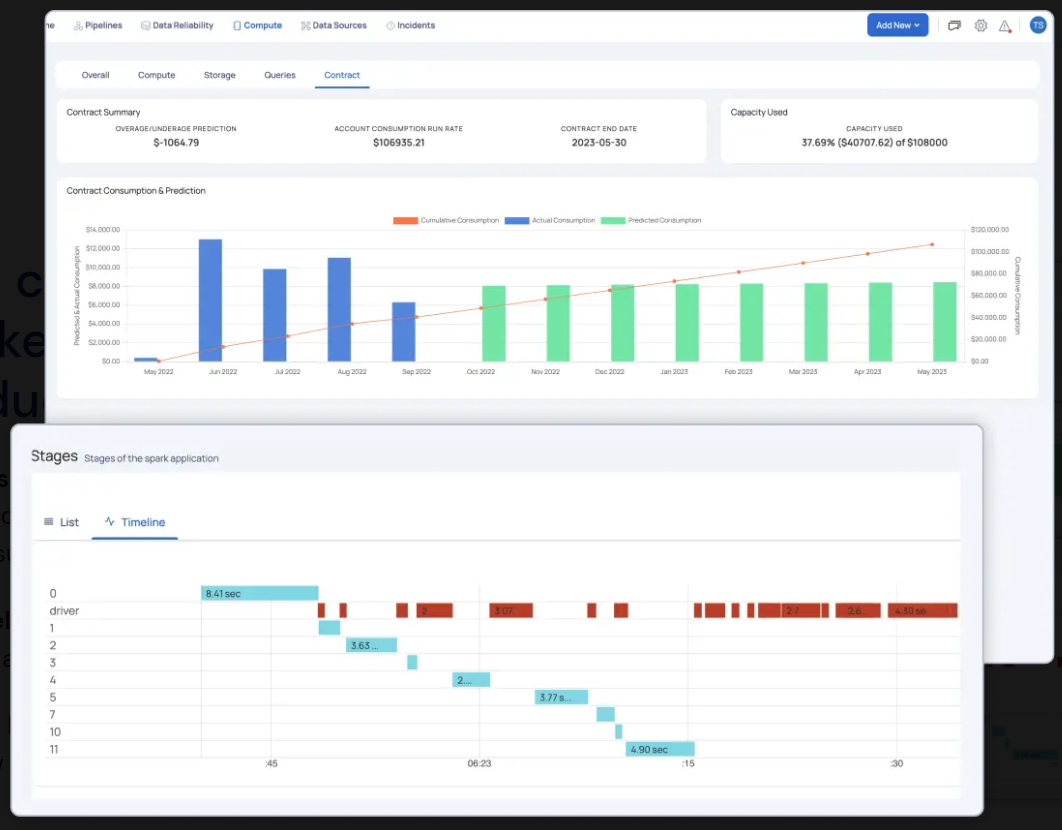
Task: Expand the Add New dropdown
Action: pos(897,25)
